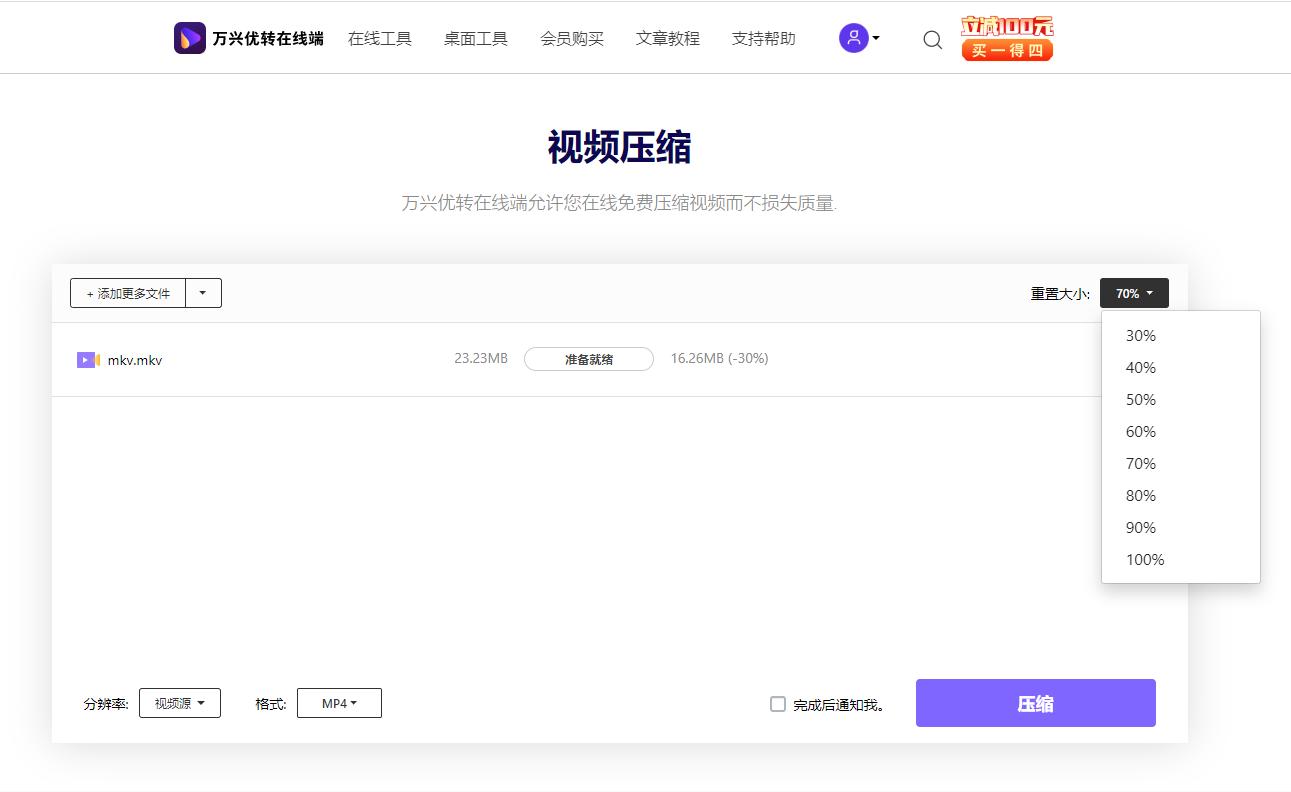Click the 支持帮助 nav item
1291x792 pixels.
tap(763, 38)
